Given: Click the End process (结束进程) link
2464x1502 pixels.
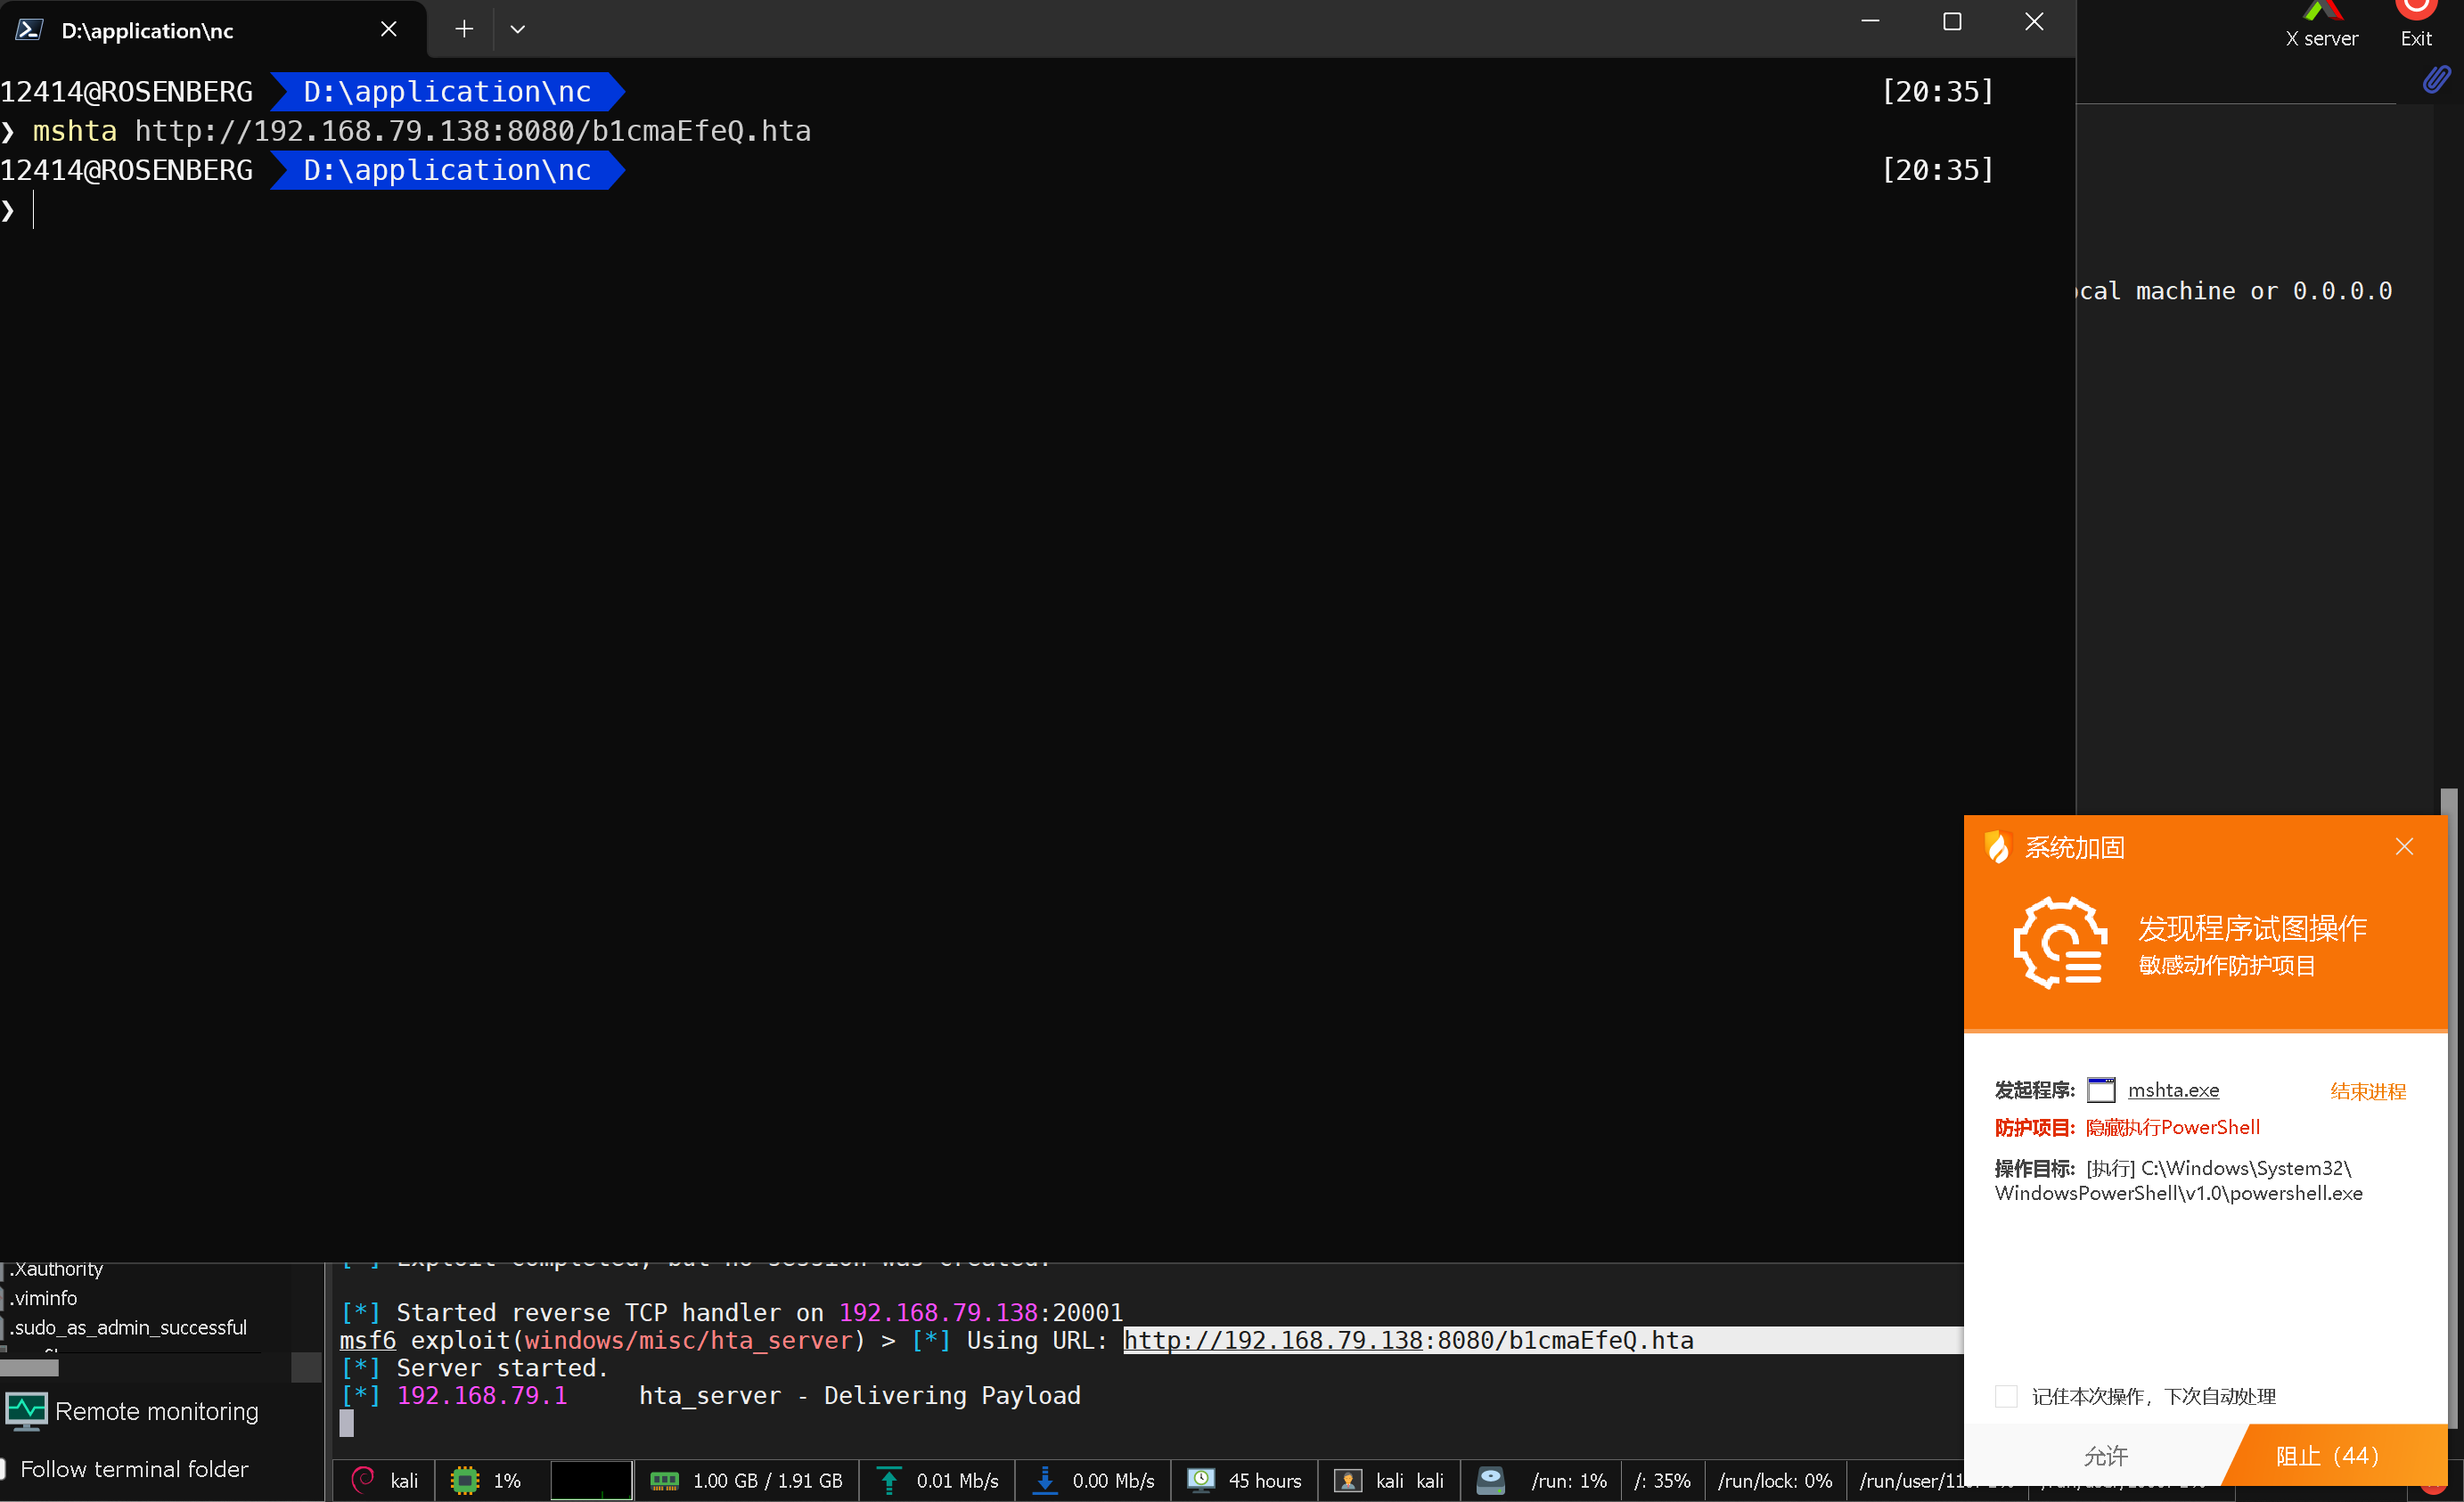Looking at the screenshot, I should (x=2368, y=1091).
